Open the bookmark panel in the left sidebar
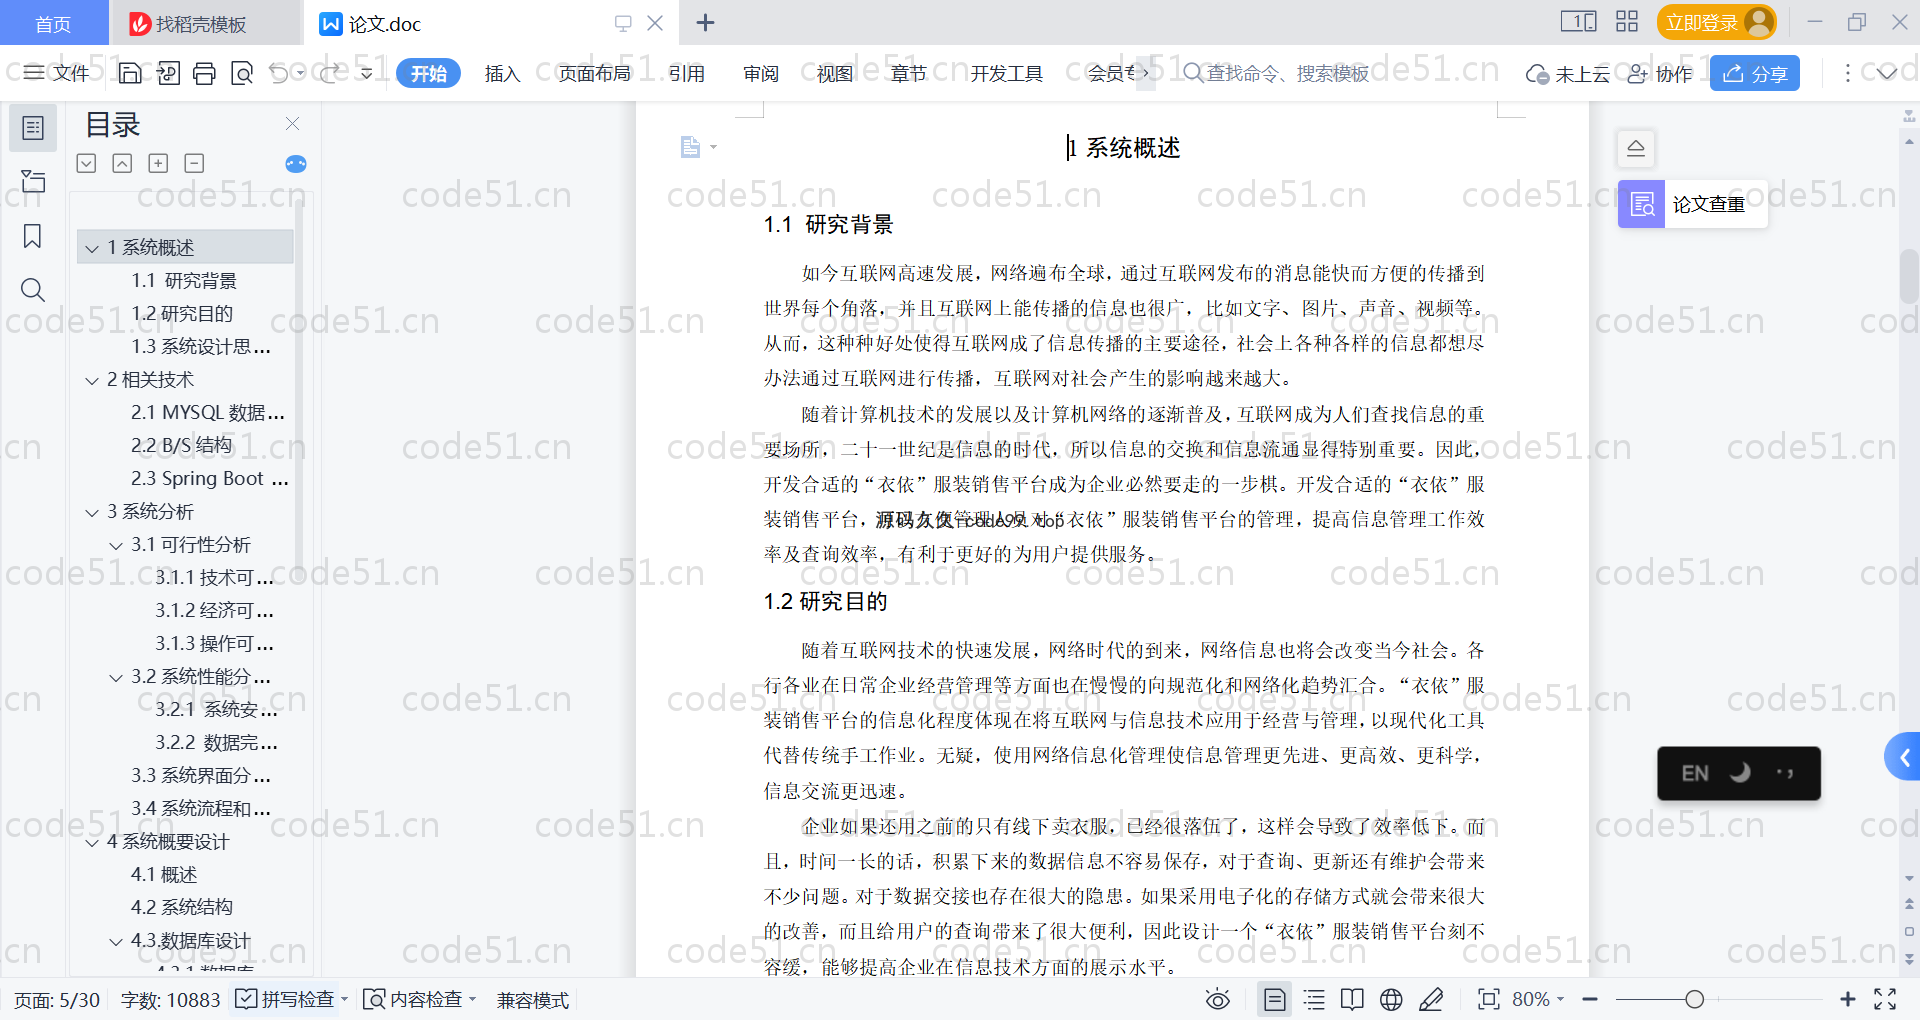Viewport: 1920px width, 1020px height. click(x=32, y=236)
